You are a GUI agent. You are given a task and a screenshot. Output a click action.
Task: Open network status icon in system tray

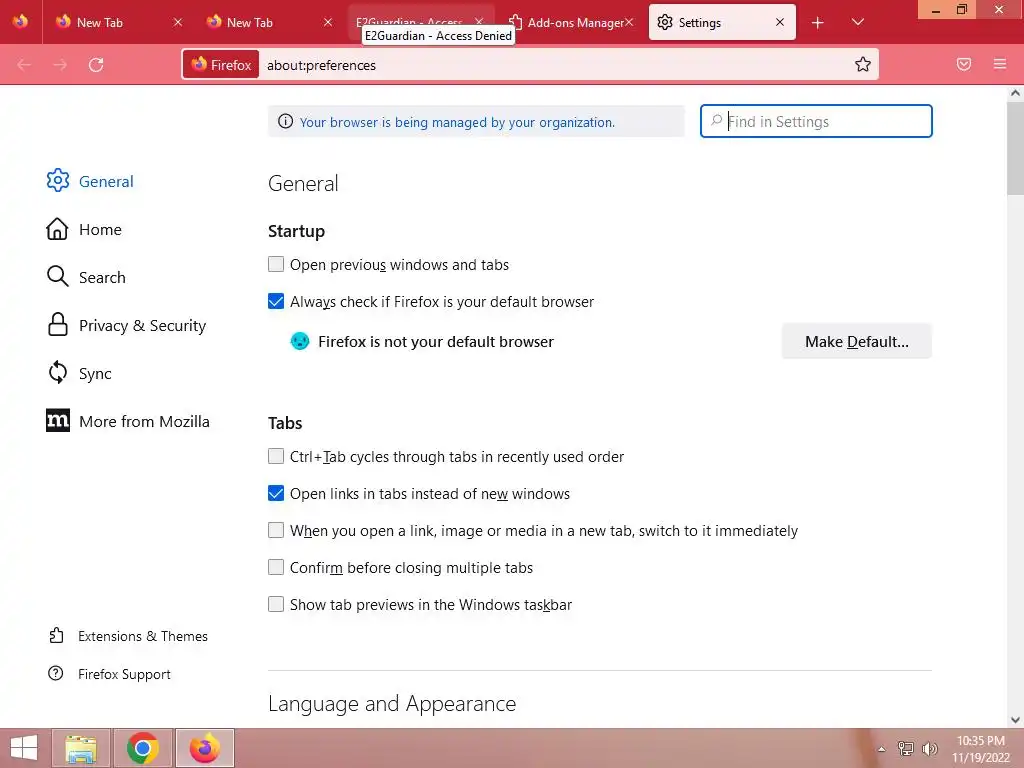(905, 749)
